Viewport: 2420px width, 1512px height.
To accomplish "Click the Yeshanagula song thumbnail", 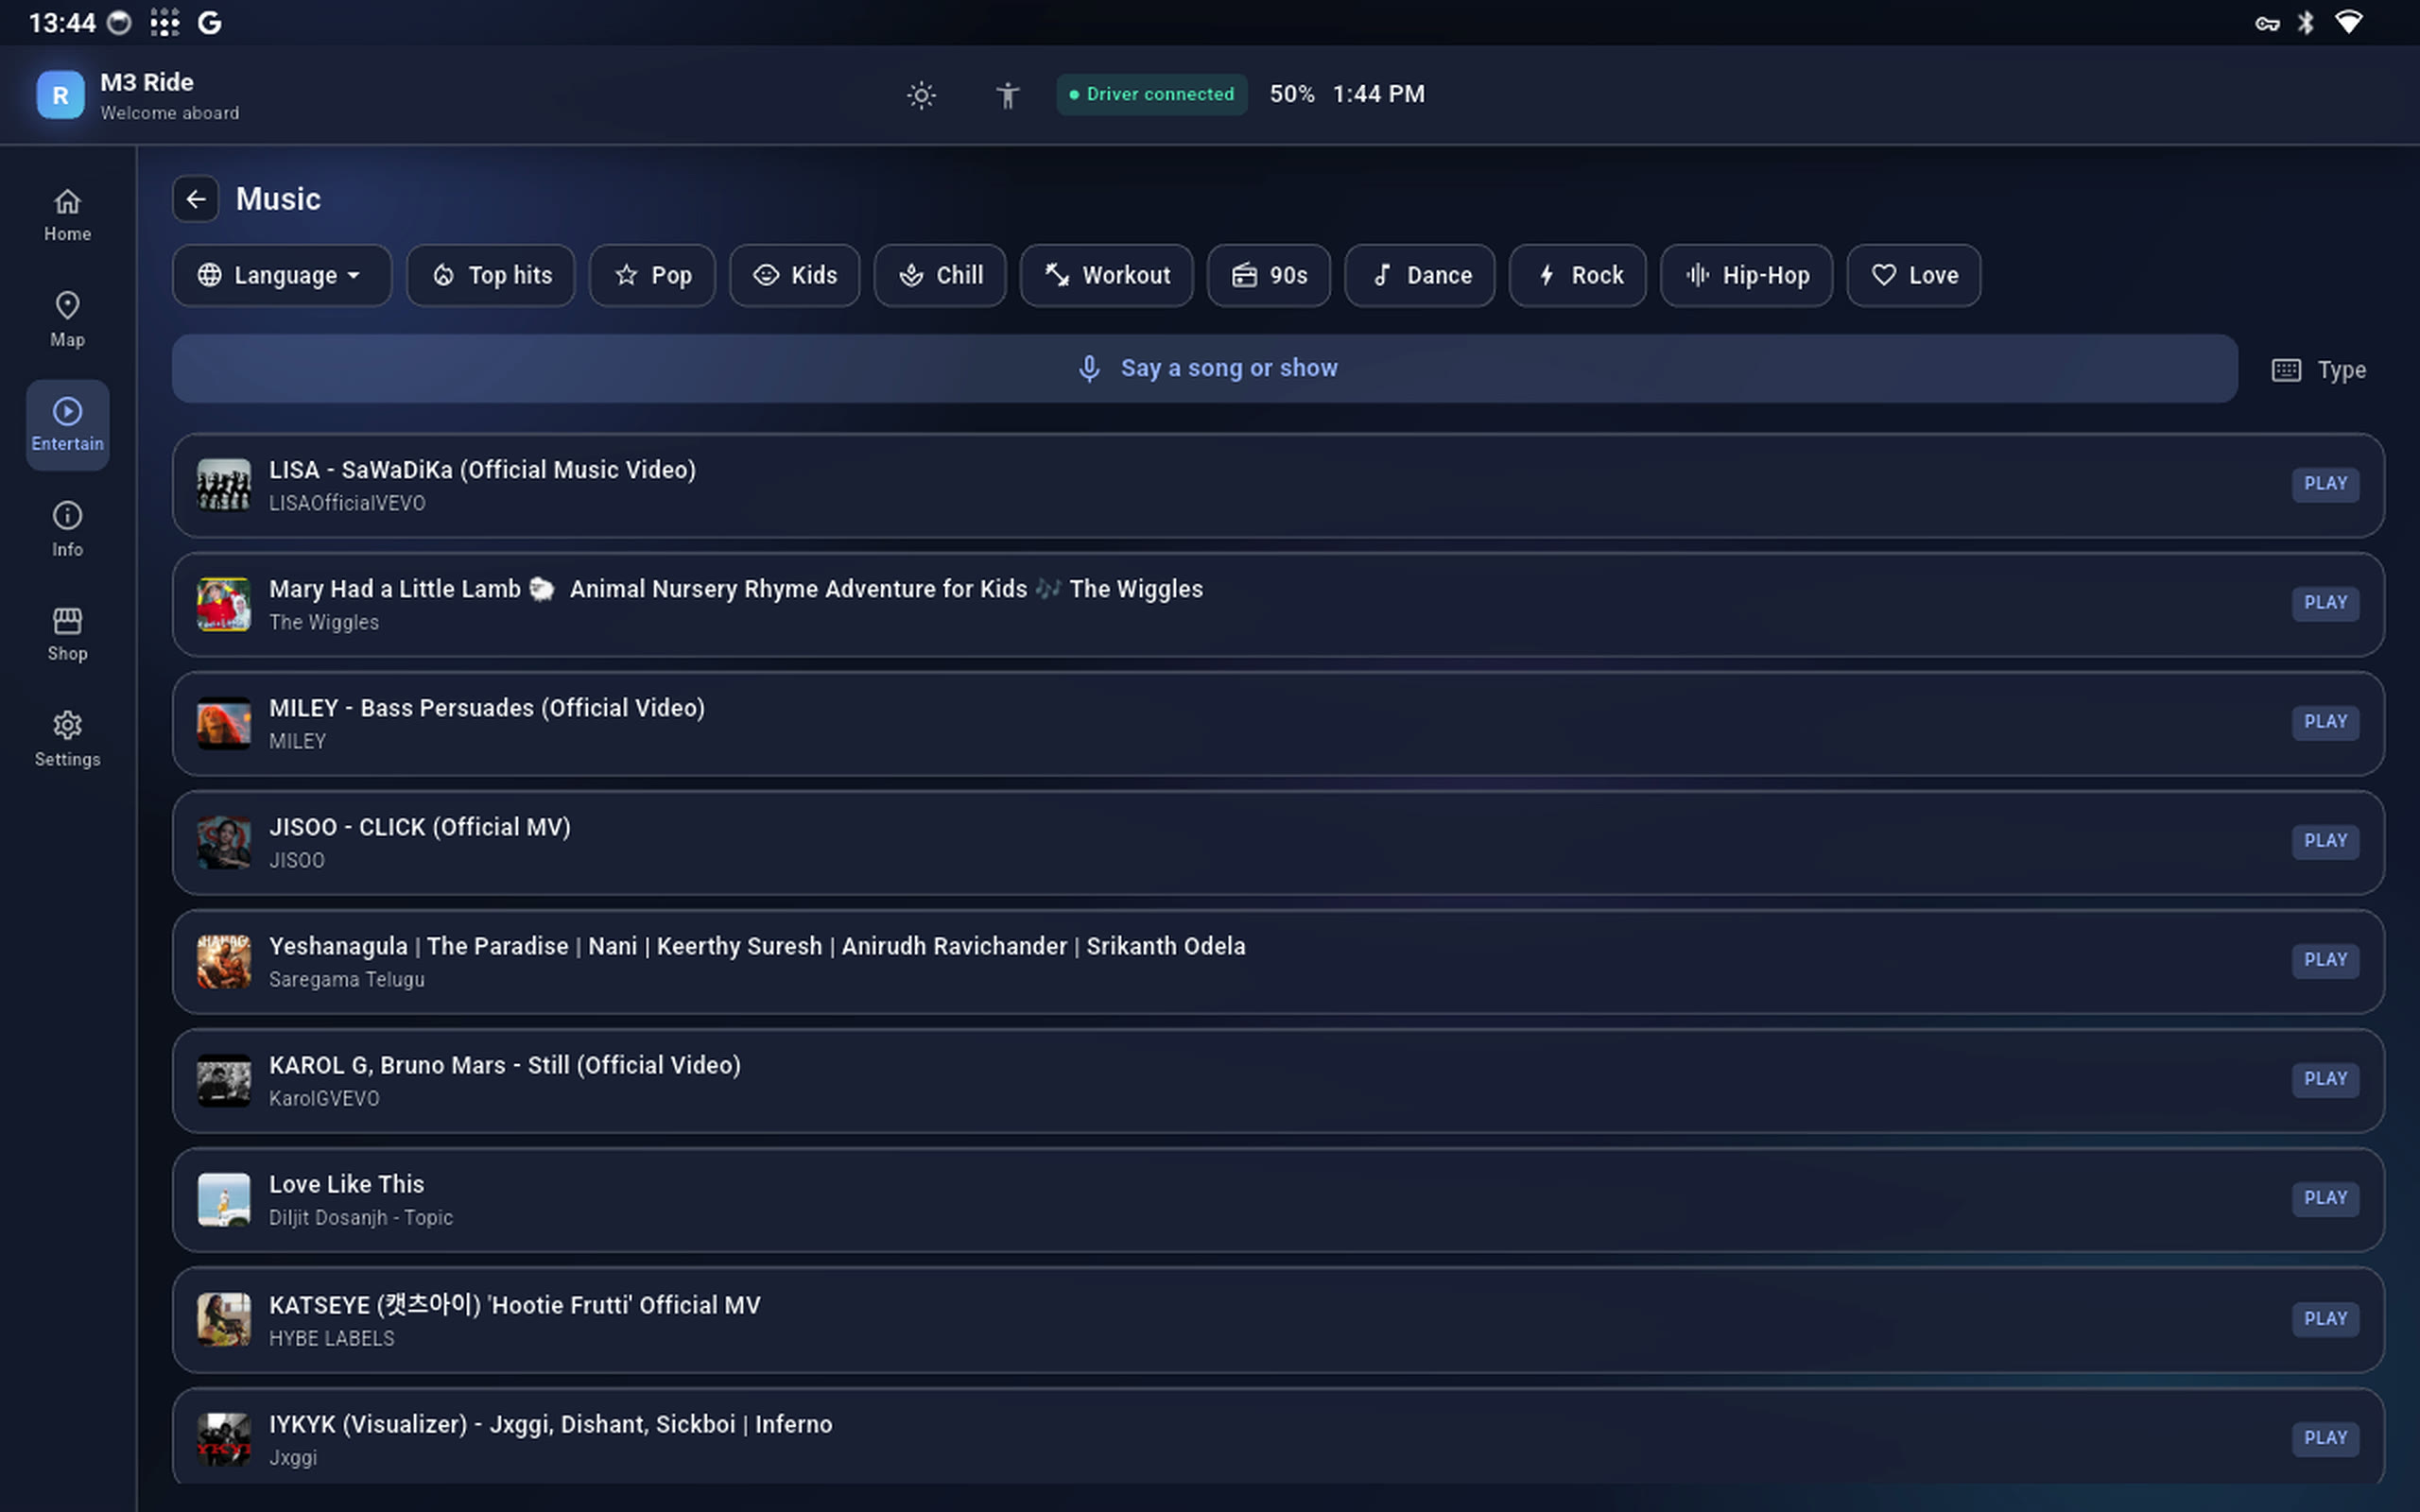I will point(224,961).
